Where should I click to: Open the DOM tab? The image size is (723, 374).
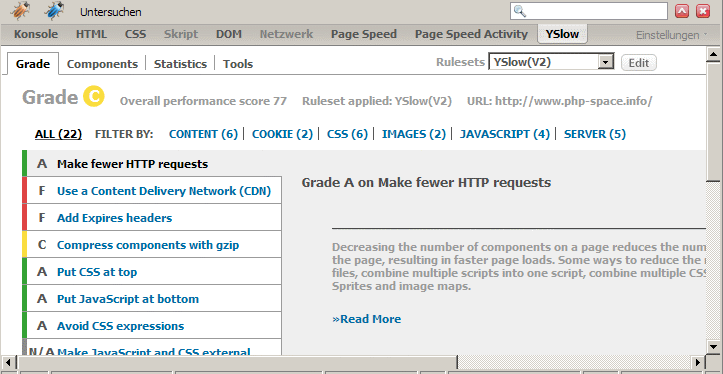(x=229, y=34)
